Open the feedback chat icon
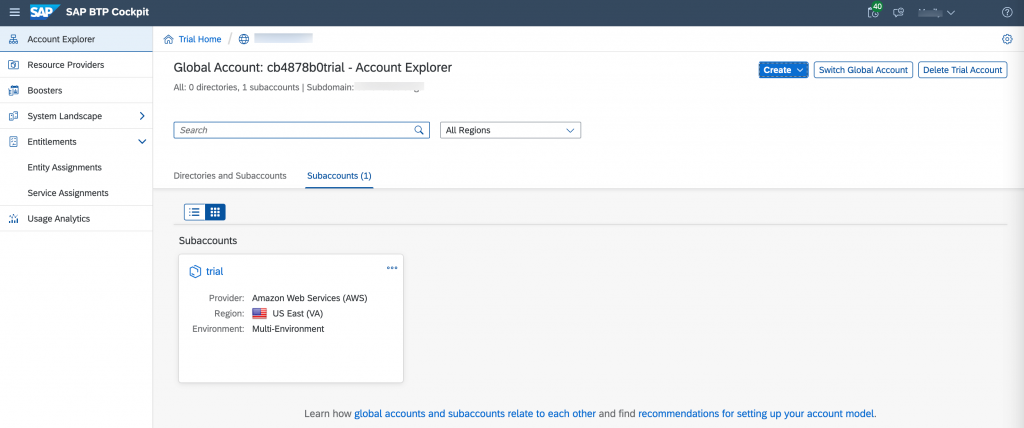The image size is (1024, 428). tap(899, 12)
